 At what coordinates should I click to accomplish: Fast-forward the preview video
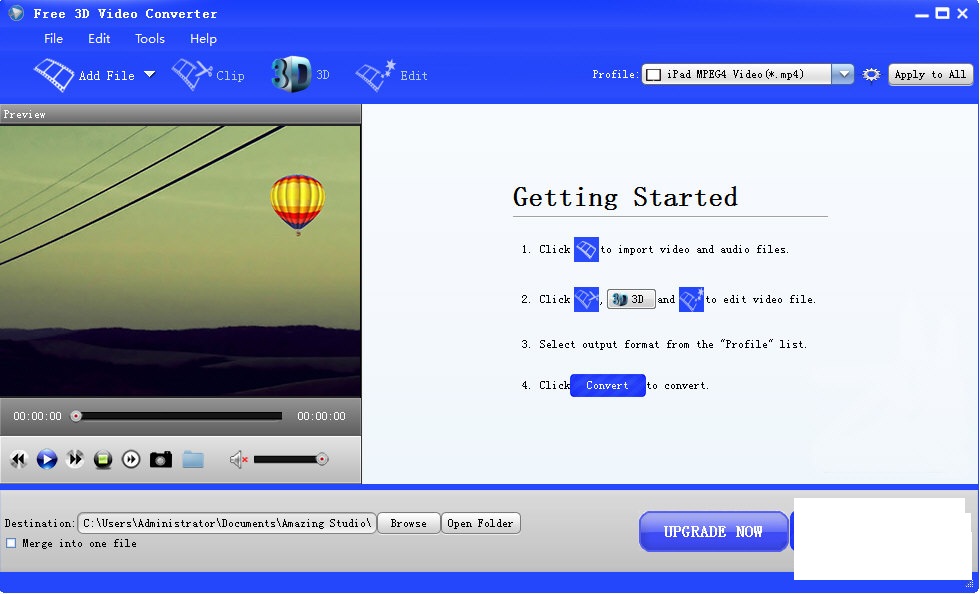click(x=75, y=459)
